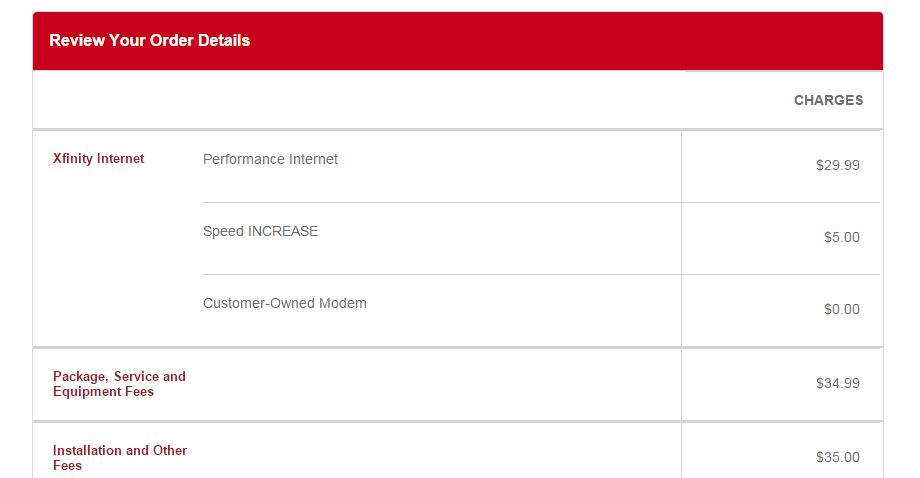Viewport: 920px width, 478px height.
Task: Click the $29.99 Performance Internet charge
Action: [837, 165]
